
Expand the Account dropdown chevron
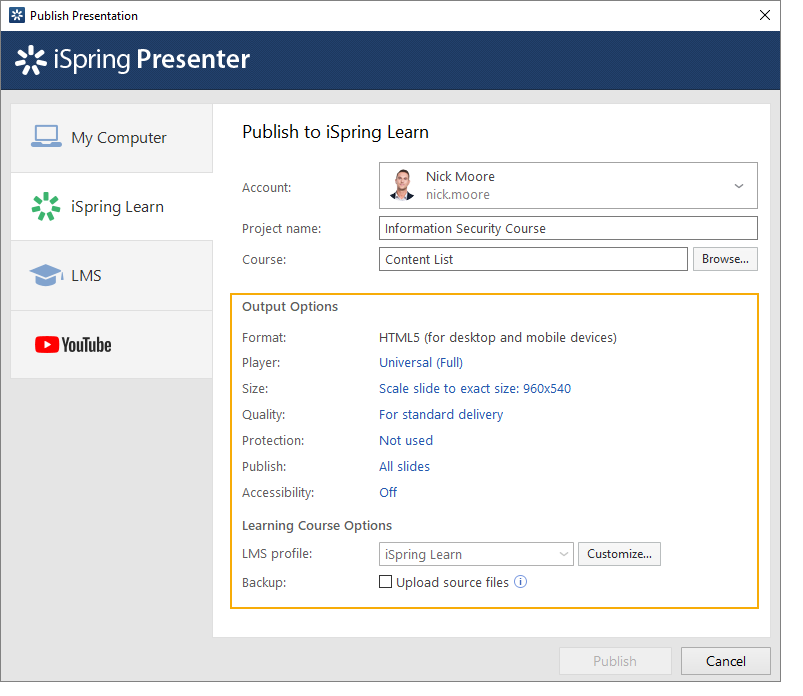738,186
